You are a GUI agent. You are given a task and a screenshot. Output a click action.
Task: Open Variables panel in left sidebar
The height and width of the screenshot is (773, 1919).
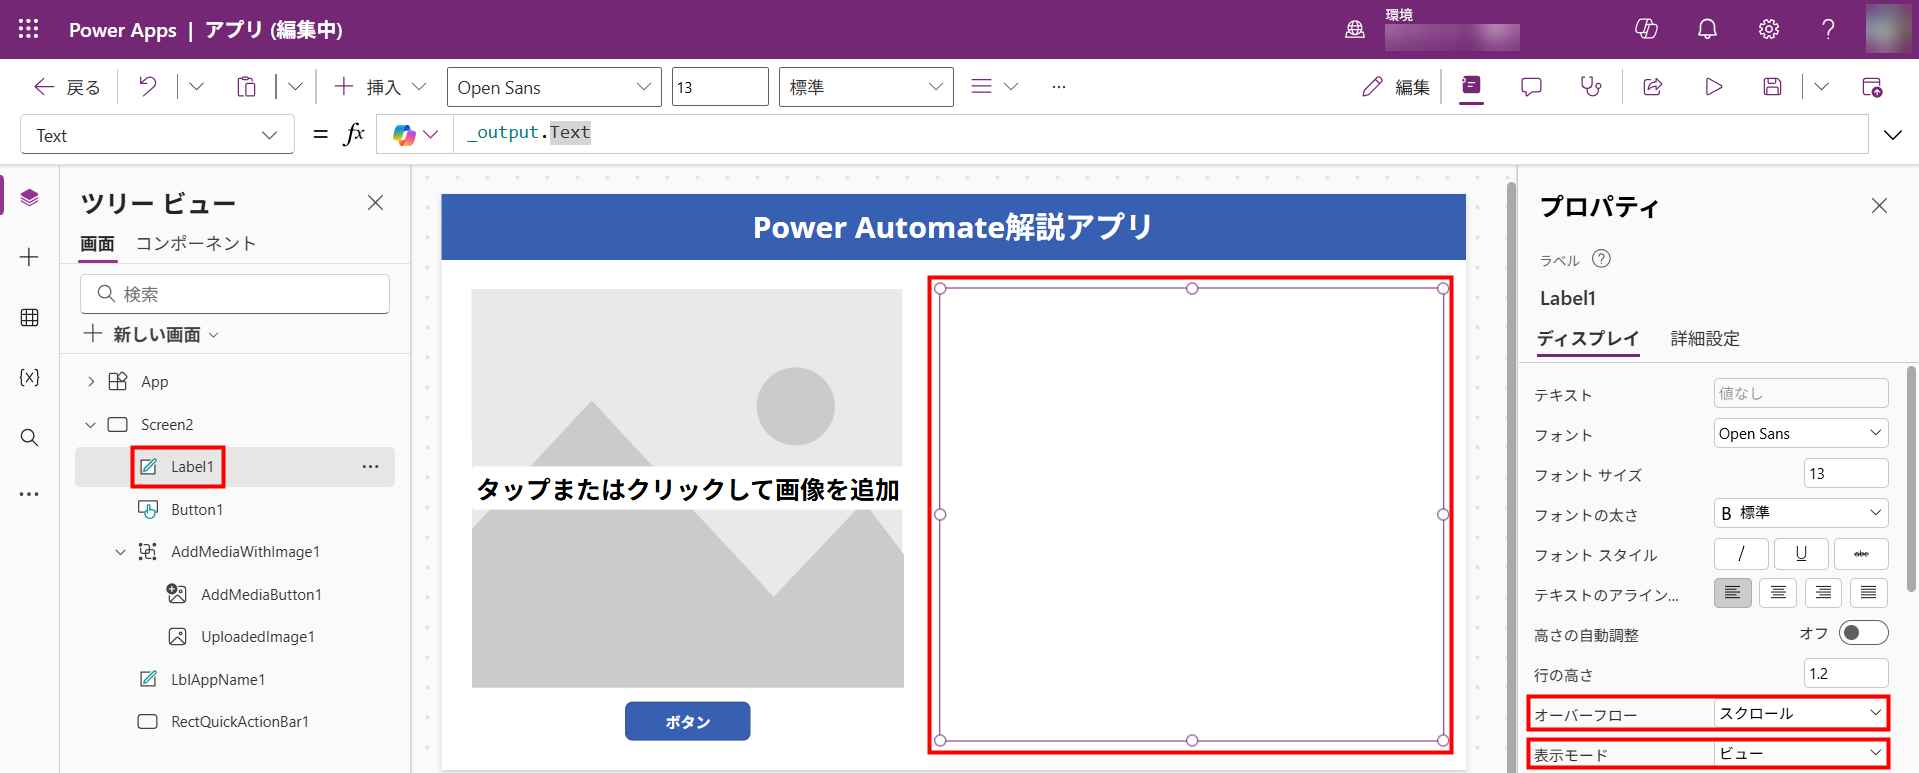[x=29, y=377]
